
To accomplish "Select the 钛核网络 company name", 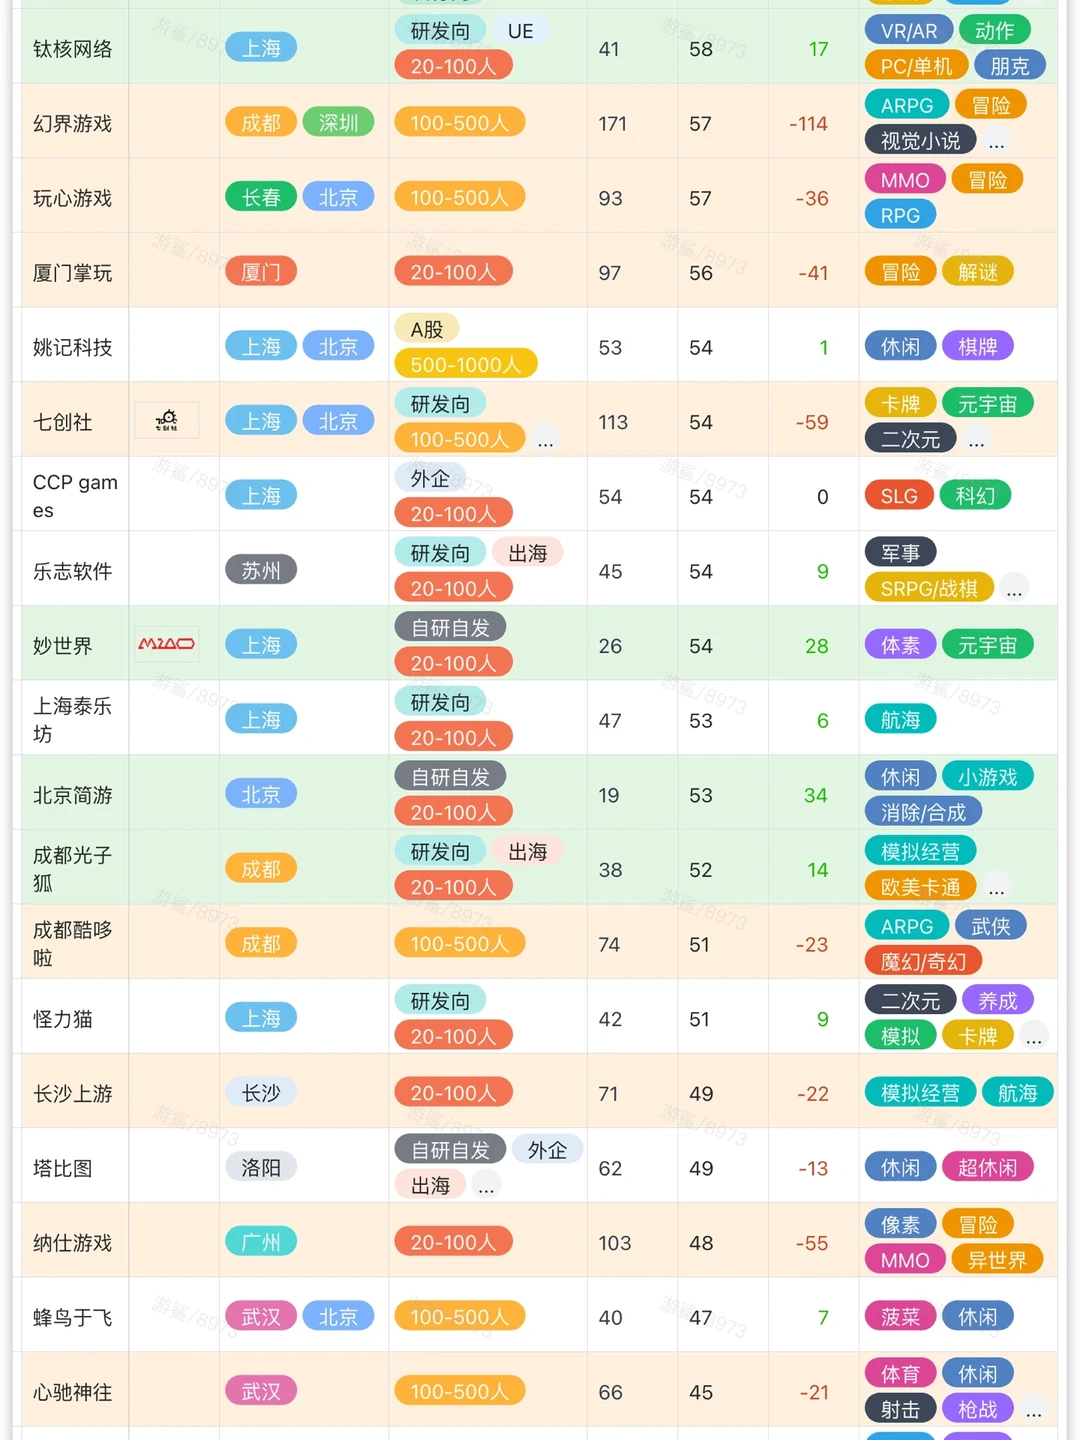I will pos(73,49).
